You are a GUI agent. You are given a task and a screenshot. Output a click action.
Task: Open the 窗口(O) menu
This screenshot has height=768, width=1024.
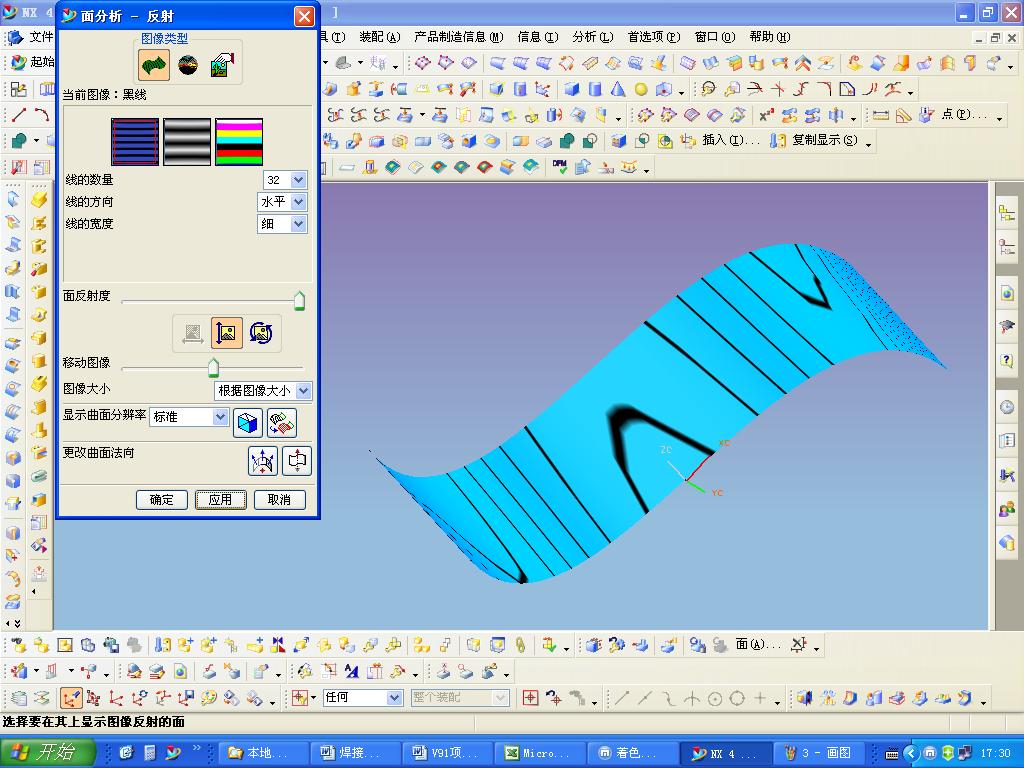click(714, 37)
